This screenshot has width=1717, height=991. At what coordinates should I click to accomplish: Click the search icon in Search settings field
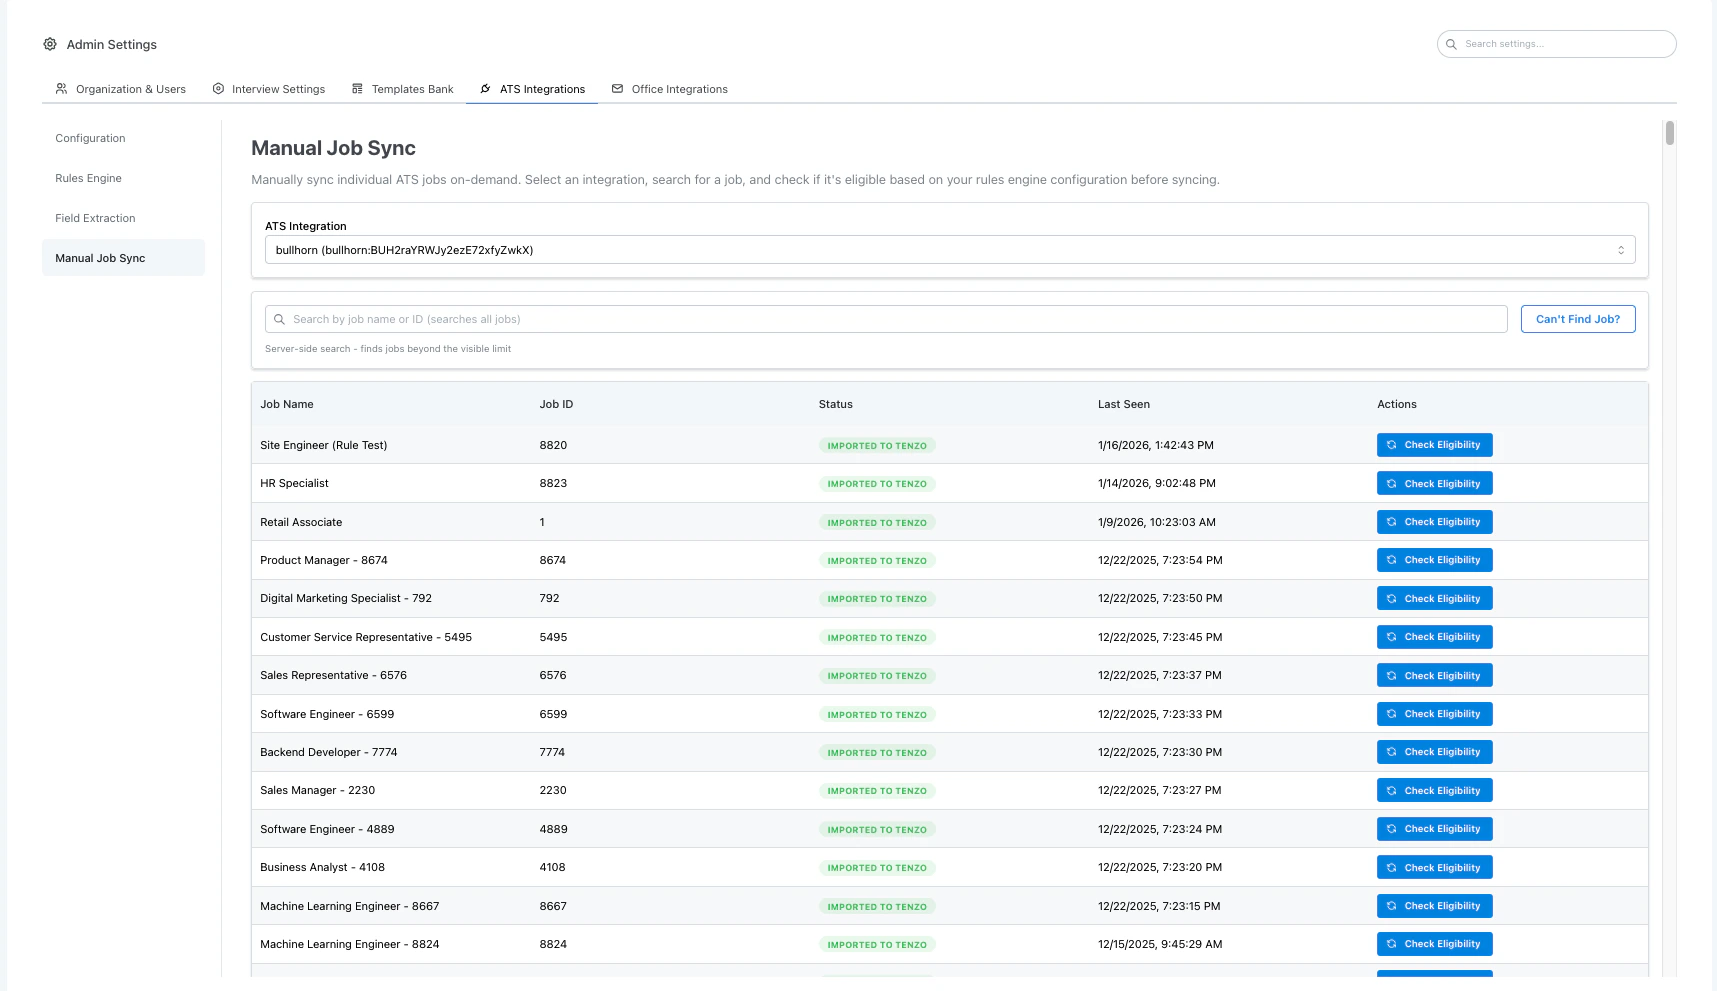click(1451, 44)
